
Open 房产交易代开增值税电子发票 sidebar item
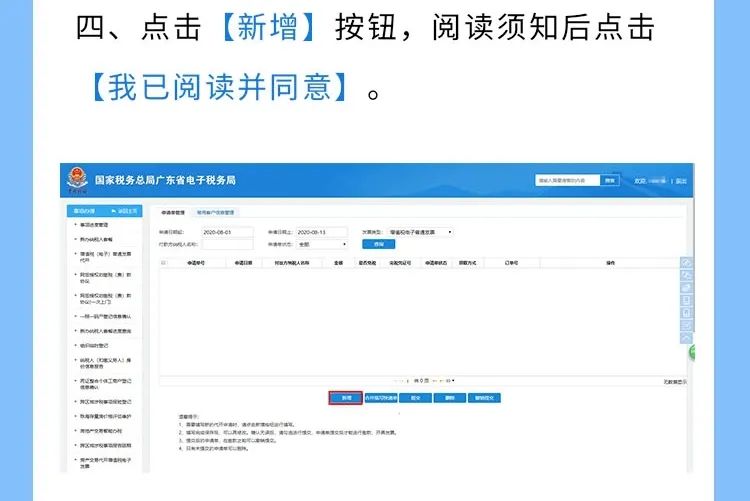[x=105, y=463]
